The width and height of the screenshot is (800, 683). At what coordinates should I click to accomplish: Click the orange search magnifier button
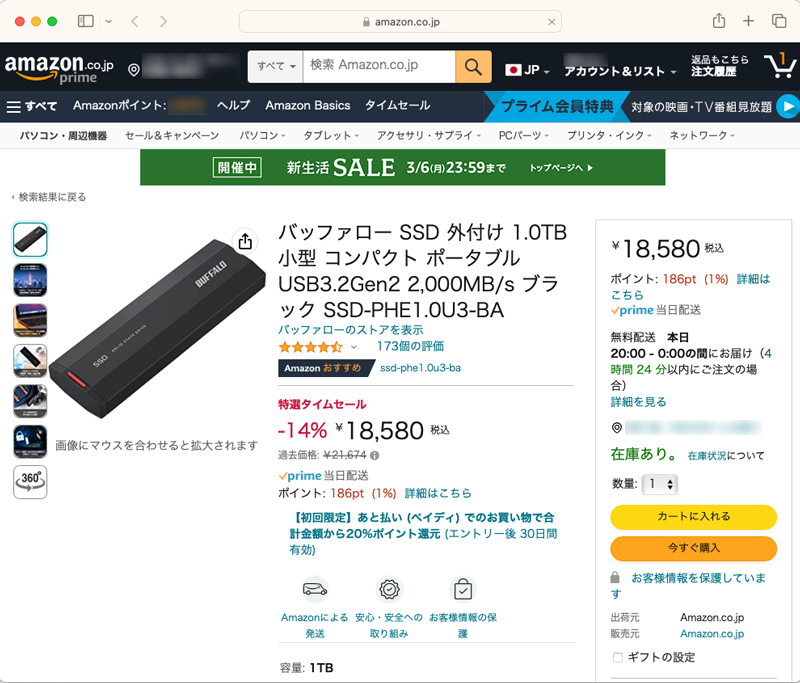pyautogui.click(x=473, y=67)
